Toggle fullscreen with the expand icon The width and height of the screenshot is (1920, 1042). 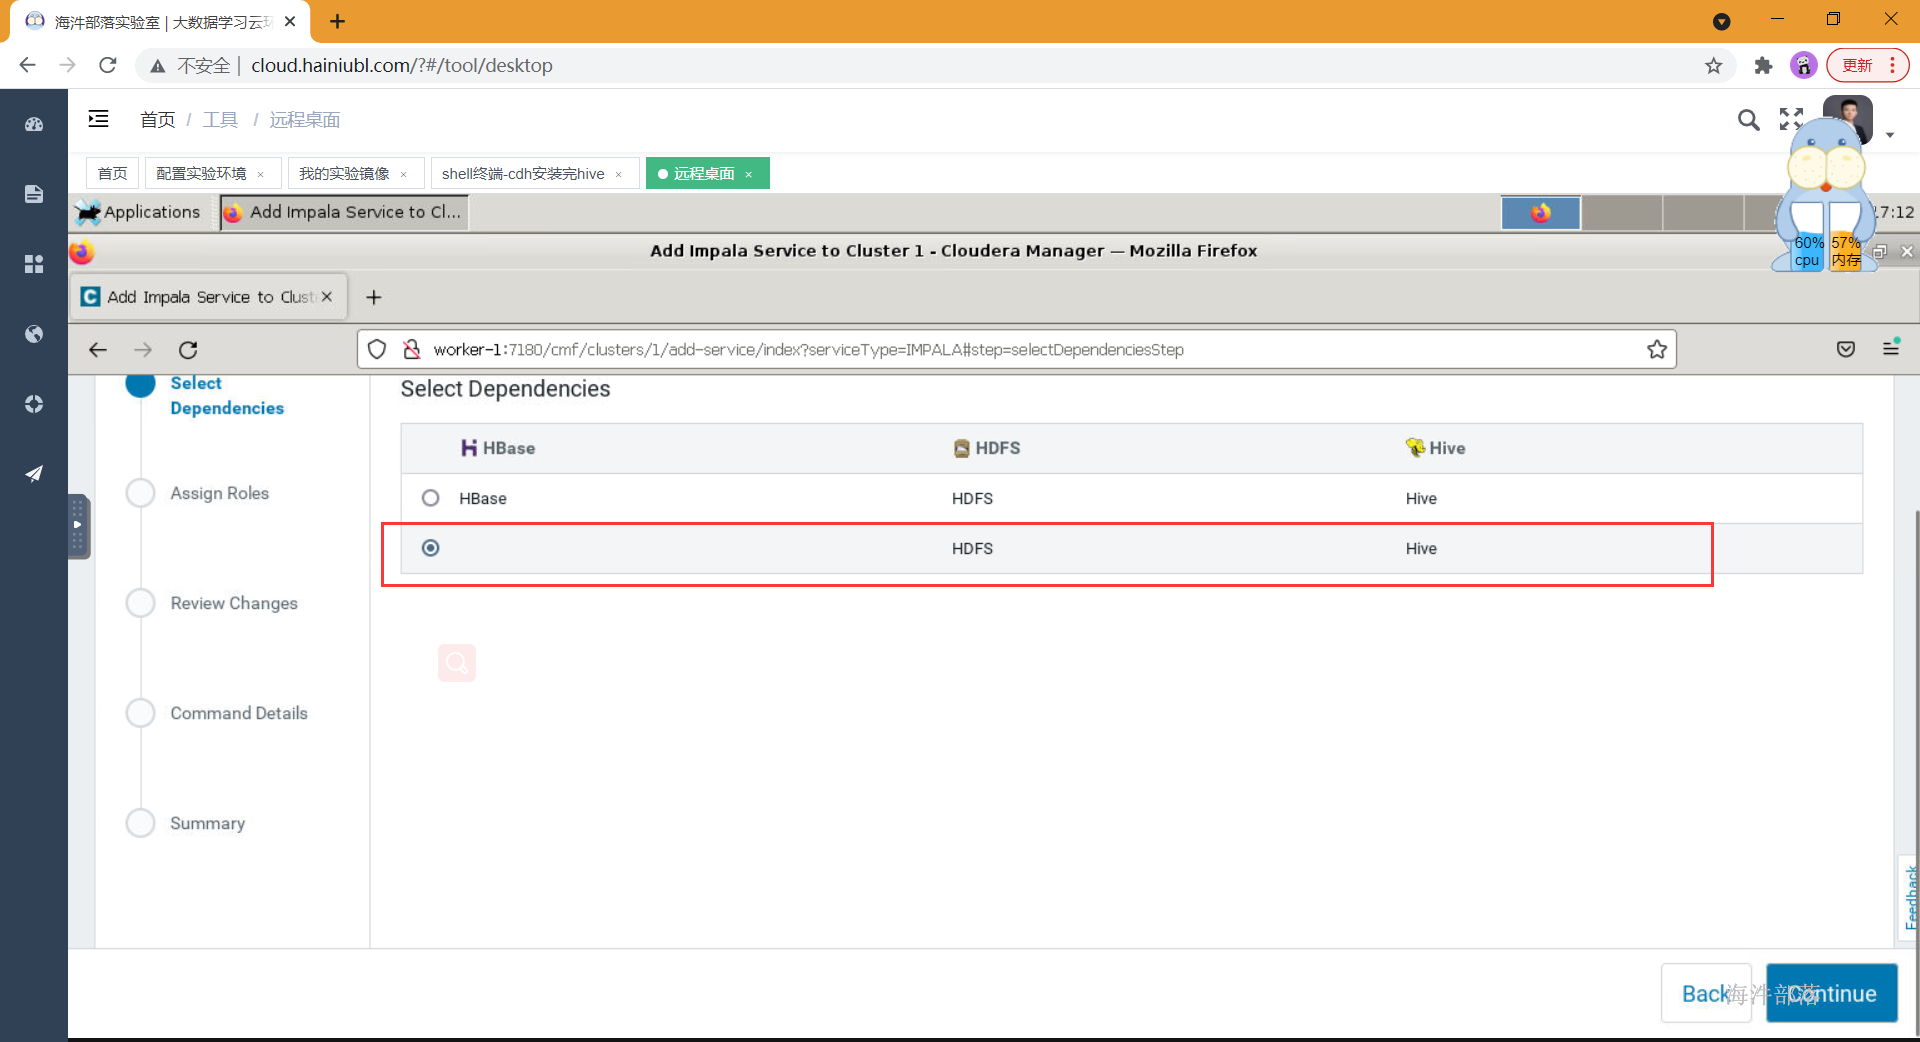pyautogui.click(x=1791, y=120)
